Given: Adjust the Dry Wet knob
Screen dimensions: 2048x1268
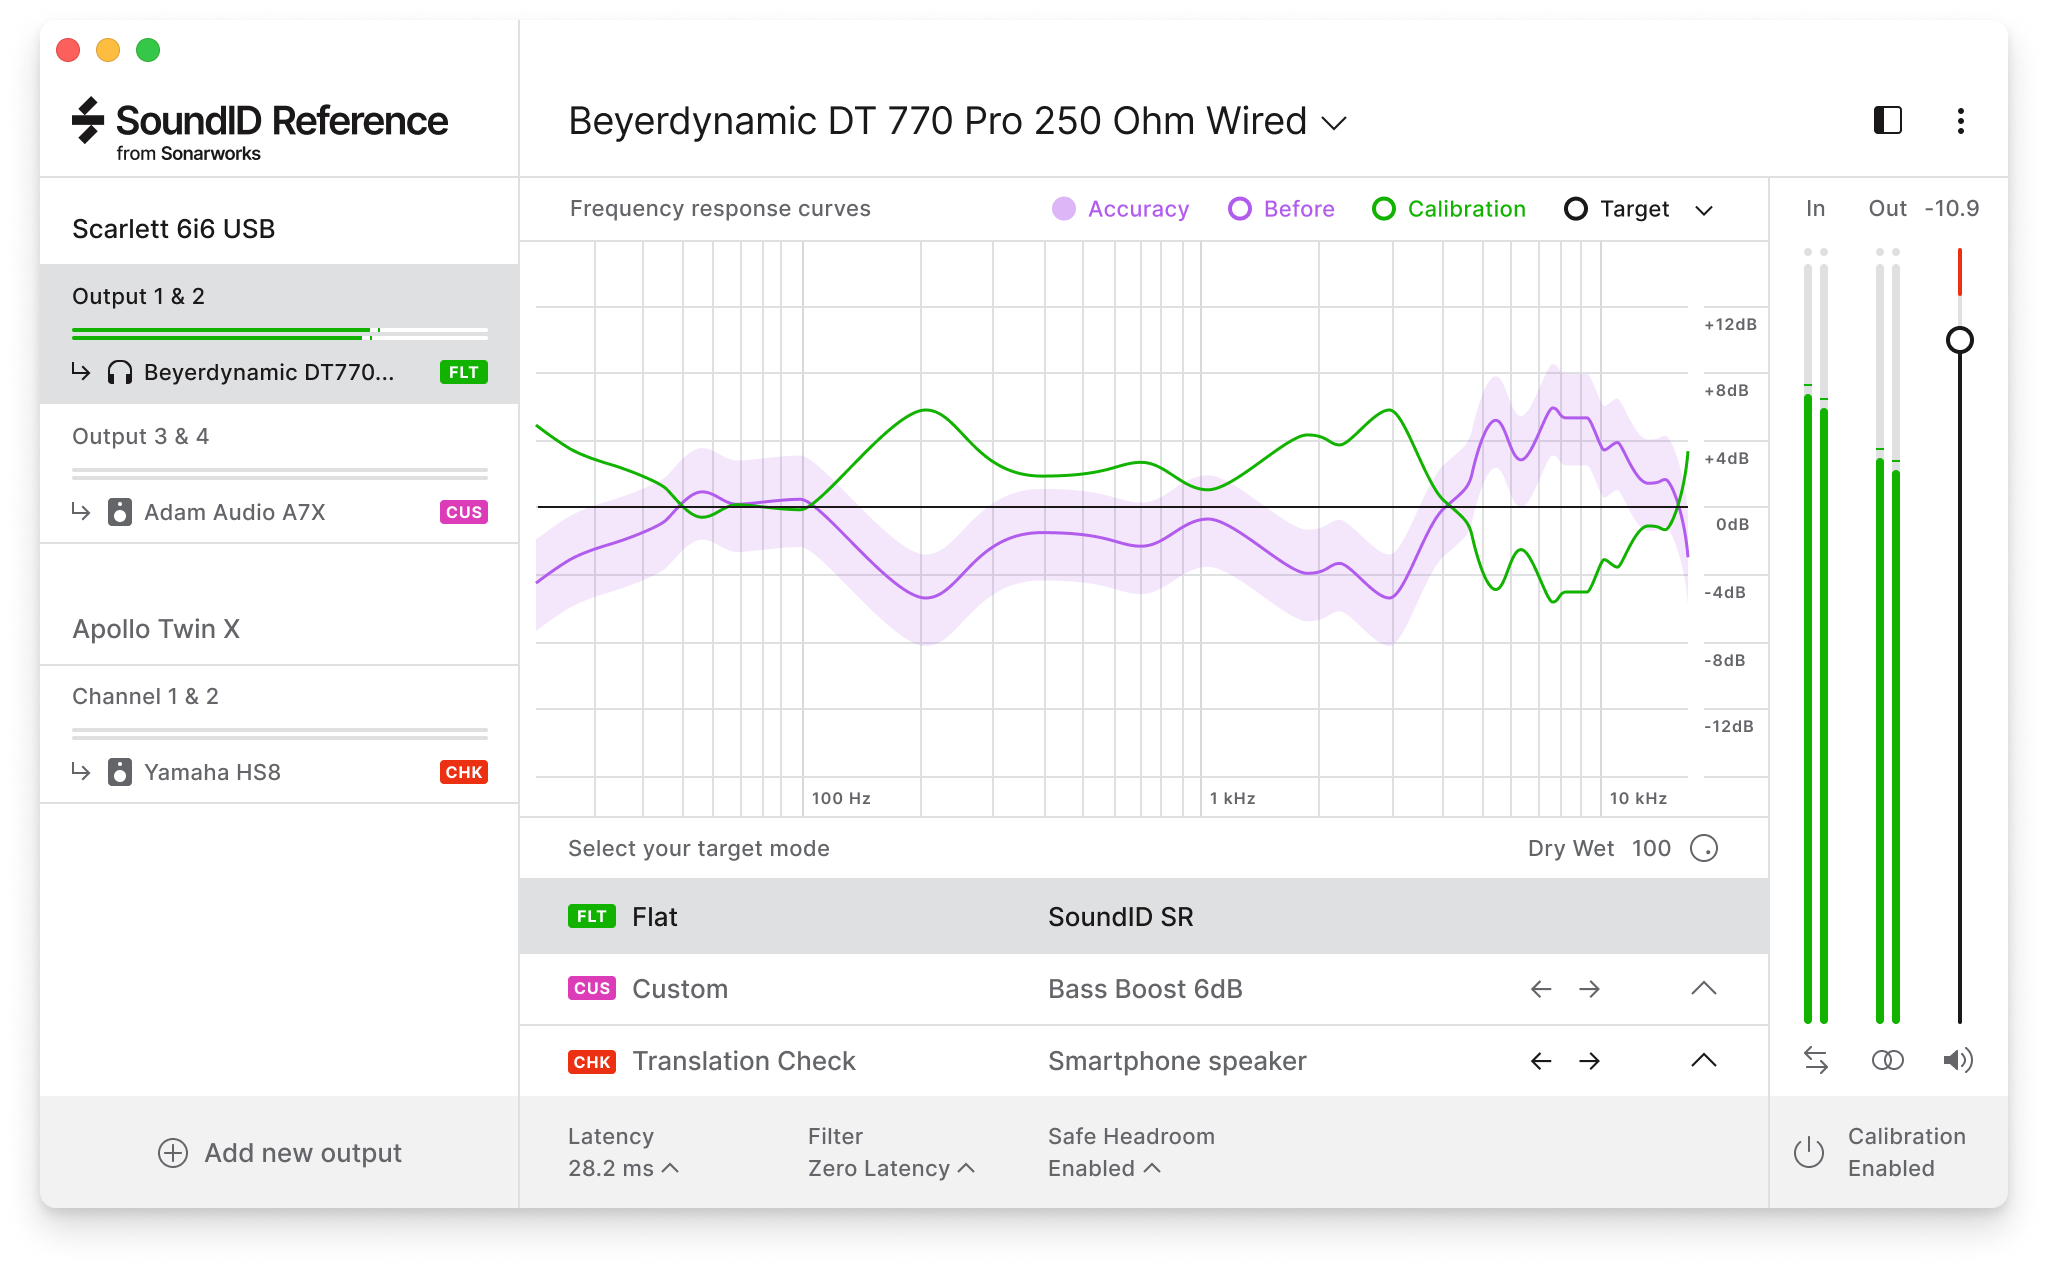Looking at the screenshot, I should tap(1704, 848).
